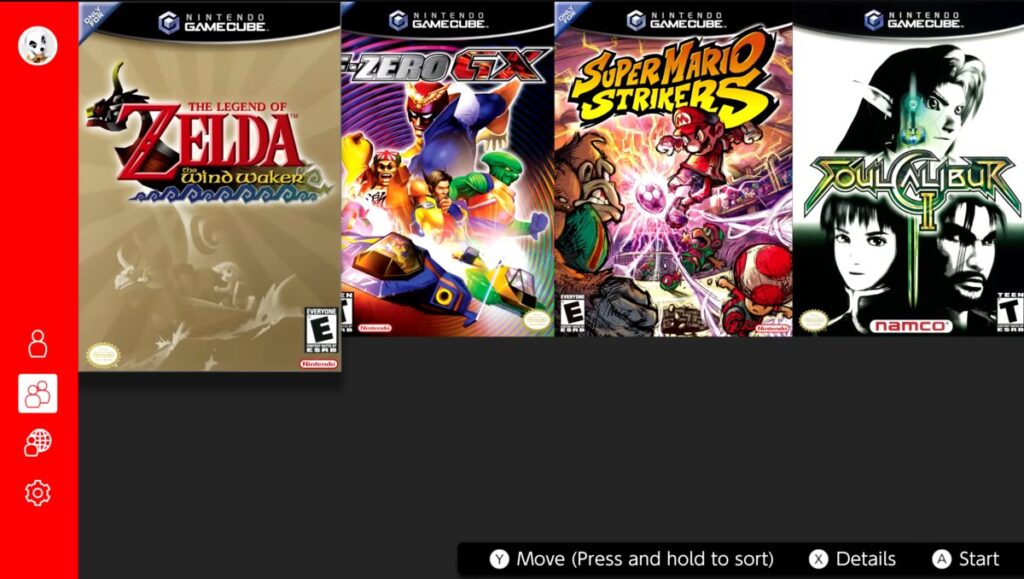The image size is (1024, 579).
Task: Select the Super Mario Strikers game cover
Action: (x=673, y=168)
